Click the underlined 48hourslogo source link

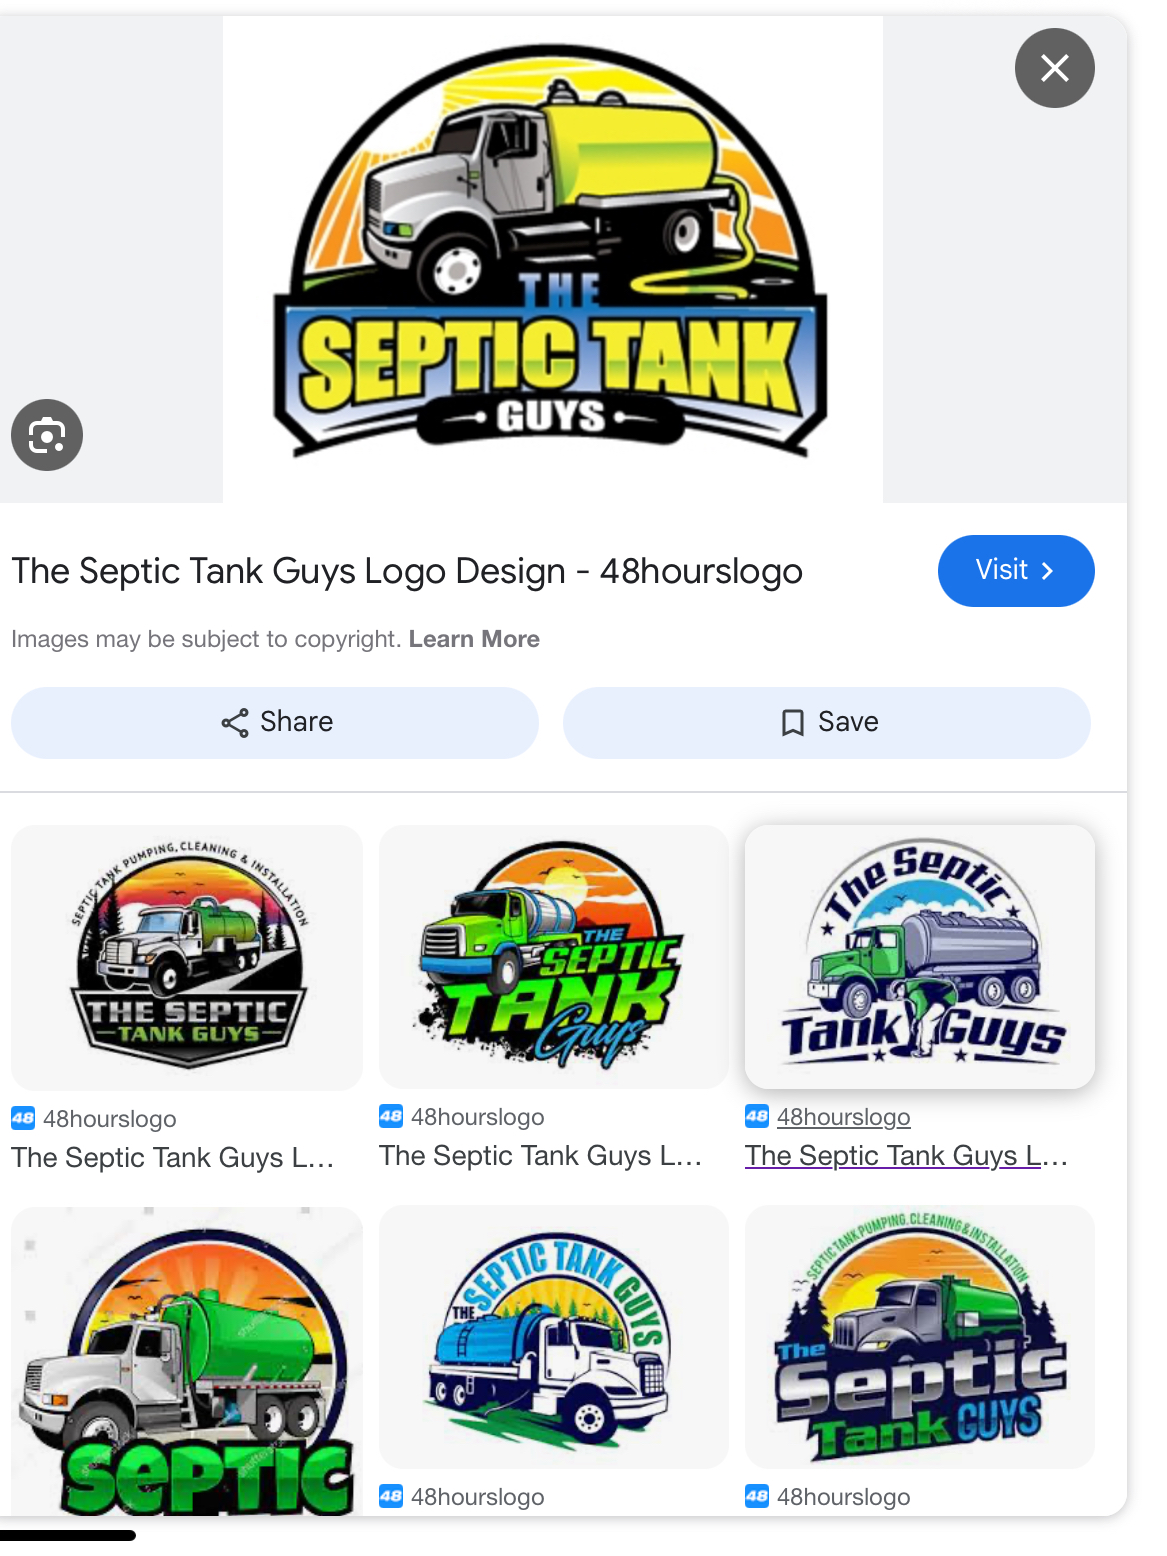tap(844, 1117)
